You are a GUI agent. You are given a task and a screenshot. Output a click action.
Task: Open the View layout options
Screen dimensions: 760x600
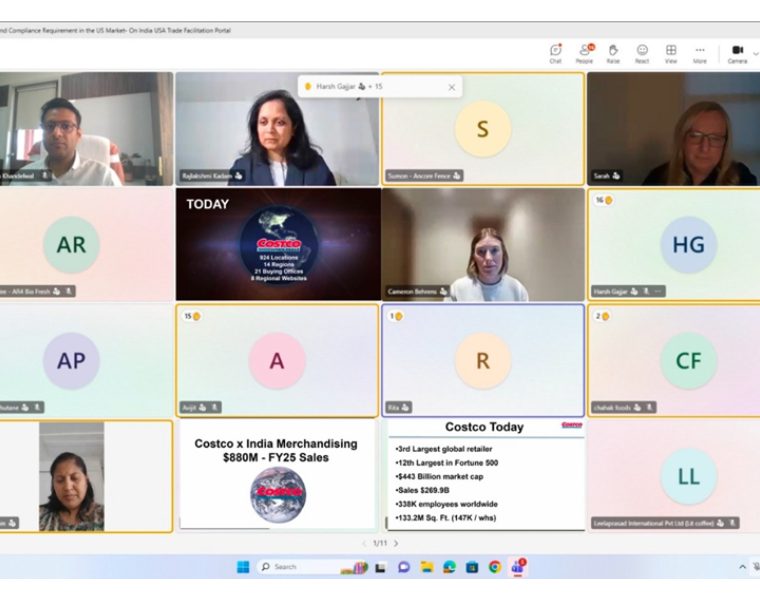pyautogui.click(x=671, y=52)
